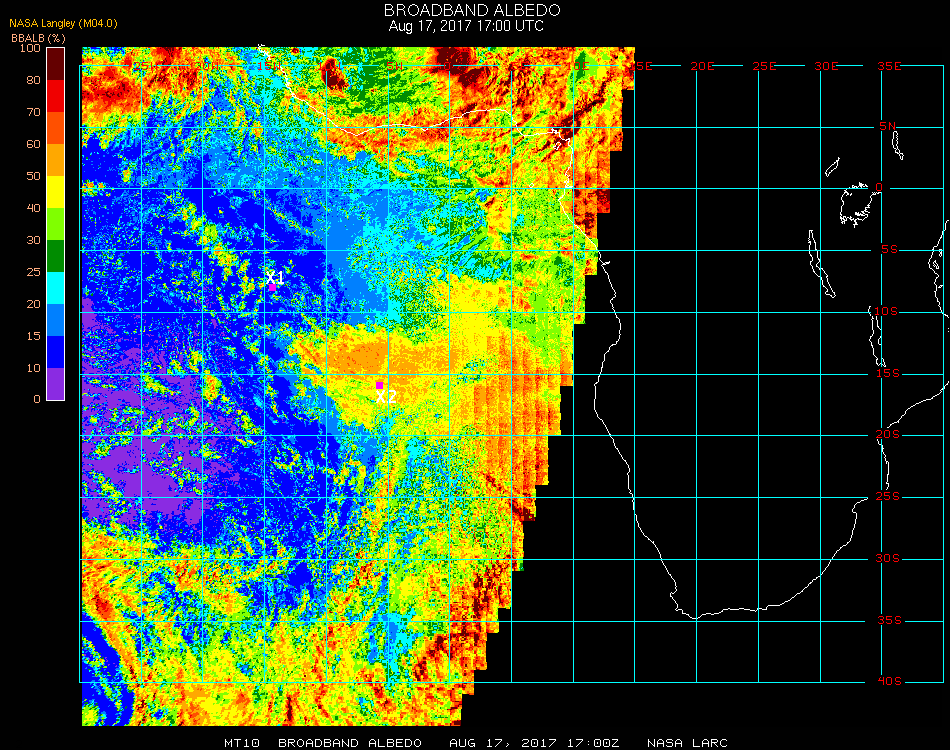Select the X1 point label
The image size is (950, 750).
coord(275,278)
